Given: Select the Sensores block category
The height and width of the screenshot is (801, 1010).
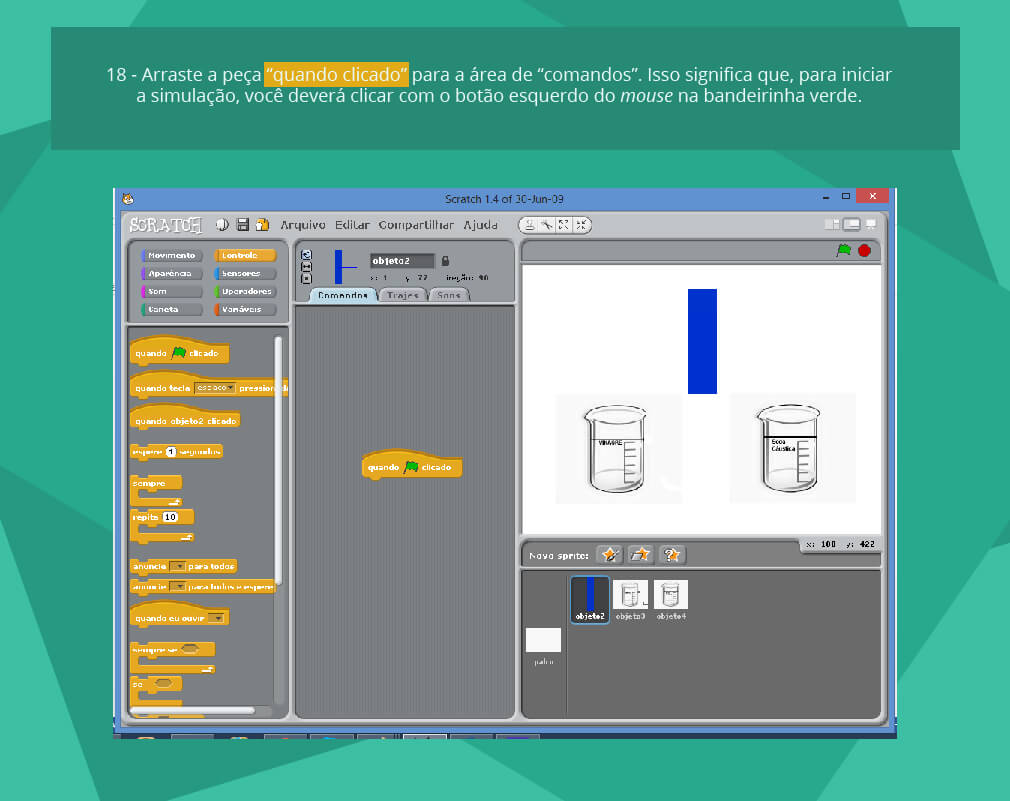Looking at the screenshot, I should tap(245, 274).
